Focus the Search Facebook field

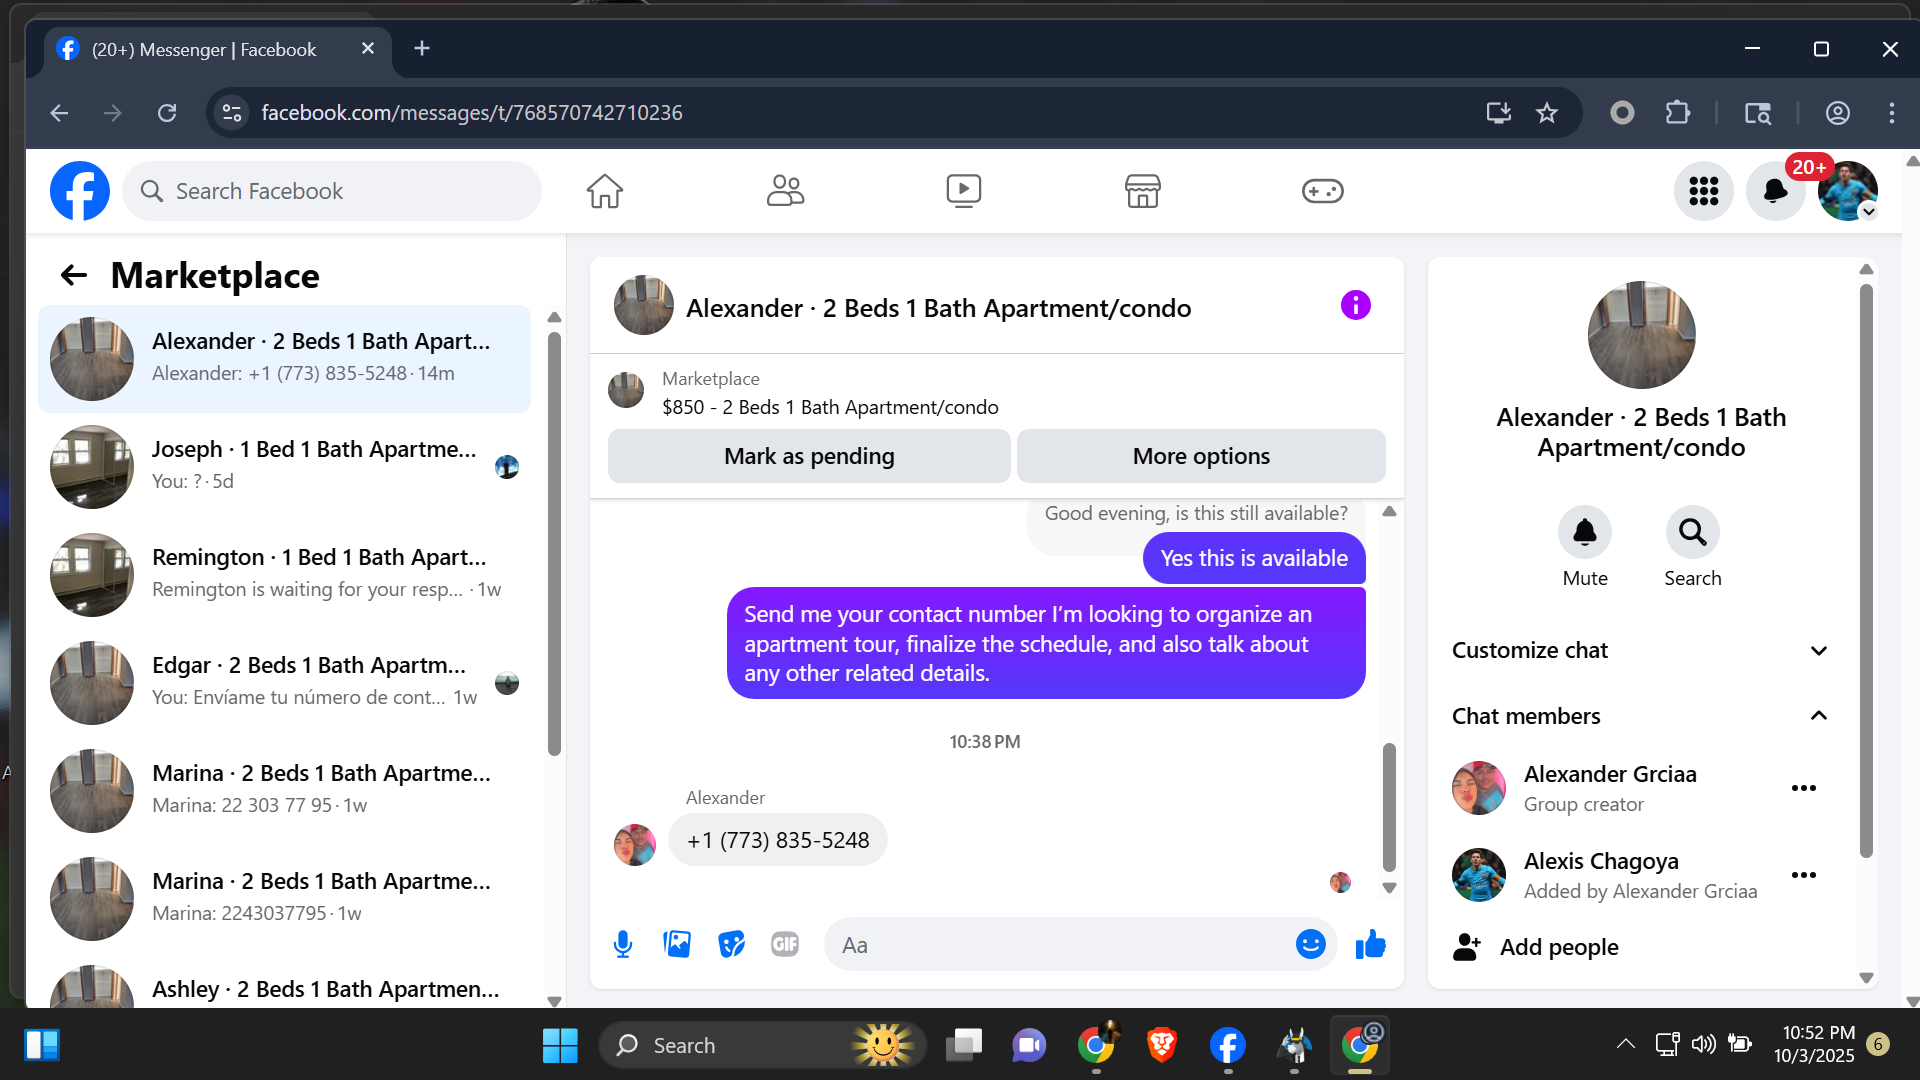(332, 191)
